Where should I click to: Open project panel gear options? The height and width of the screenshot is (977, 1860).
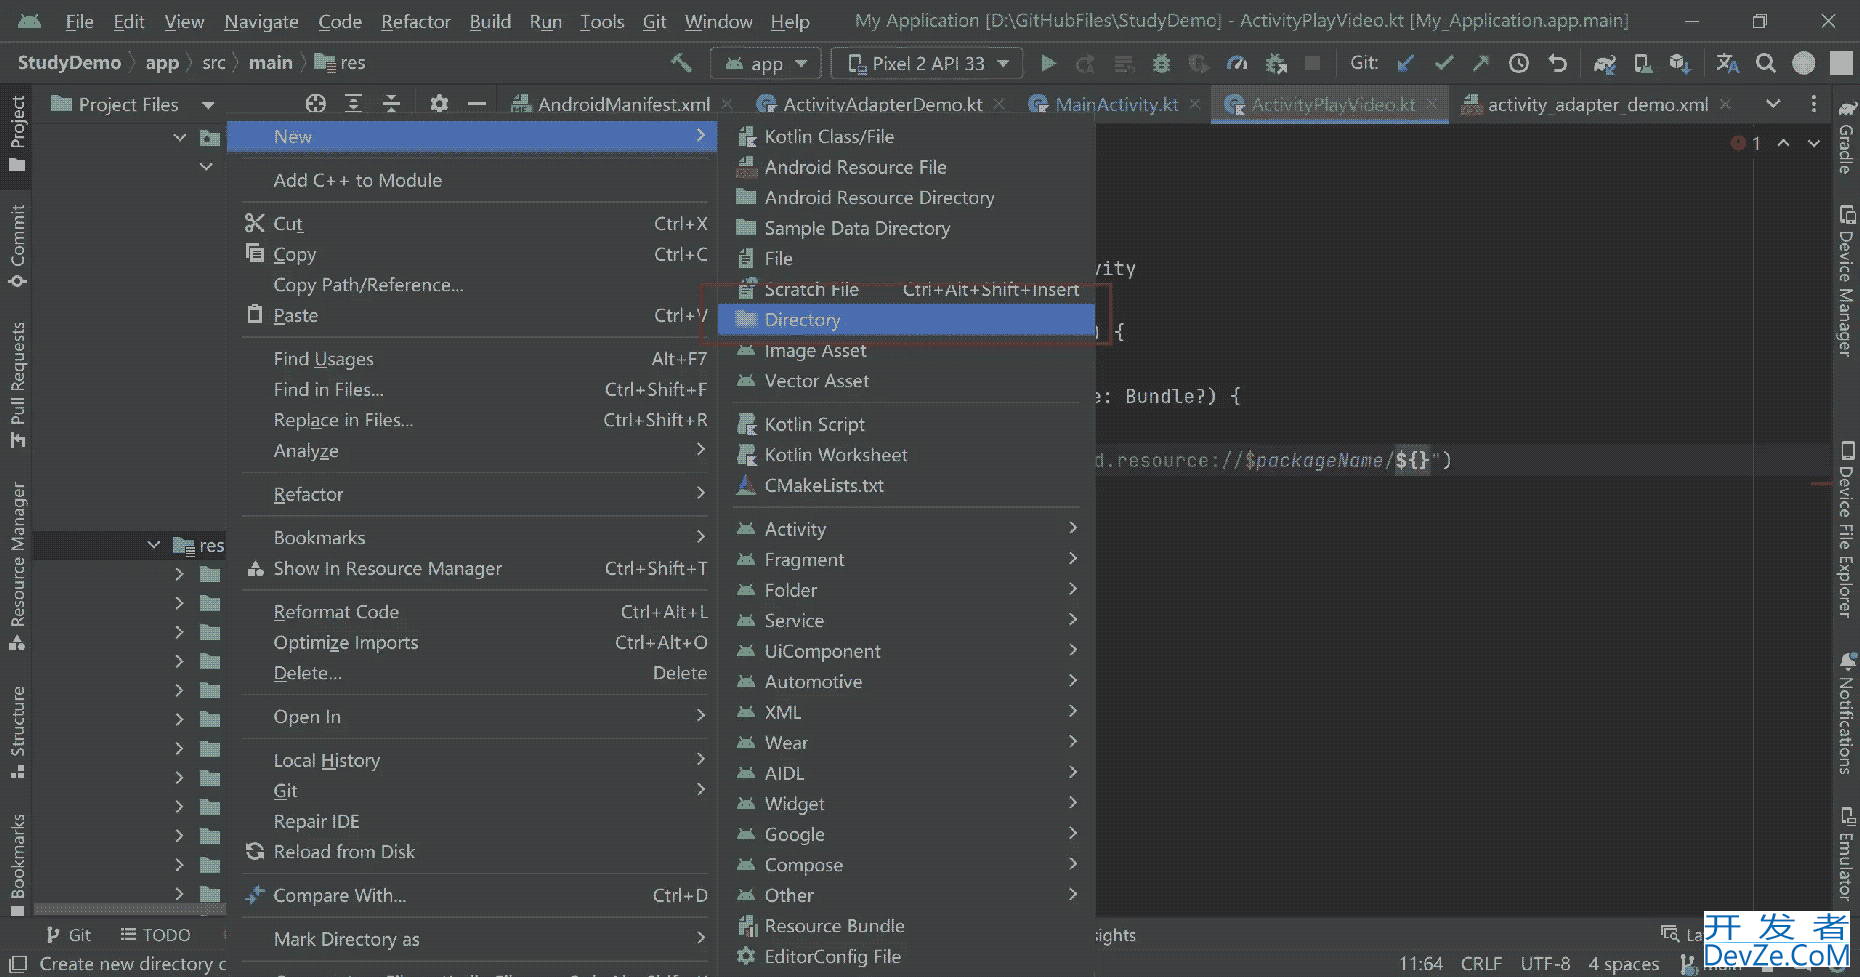[439, 104]
